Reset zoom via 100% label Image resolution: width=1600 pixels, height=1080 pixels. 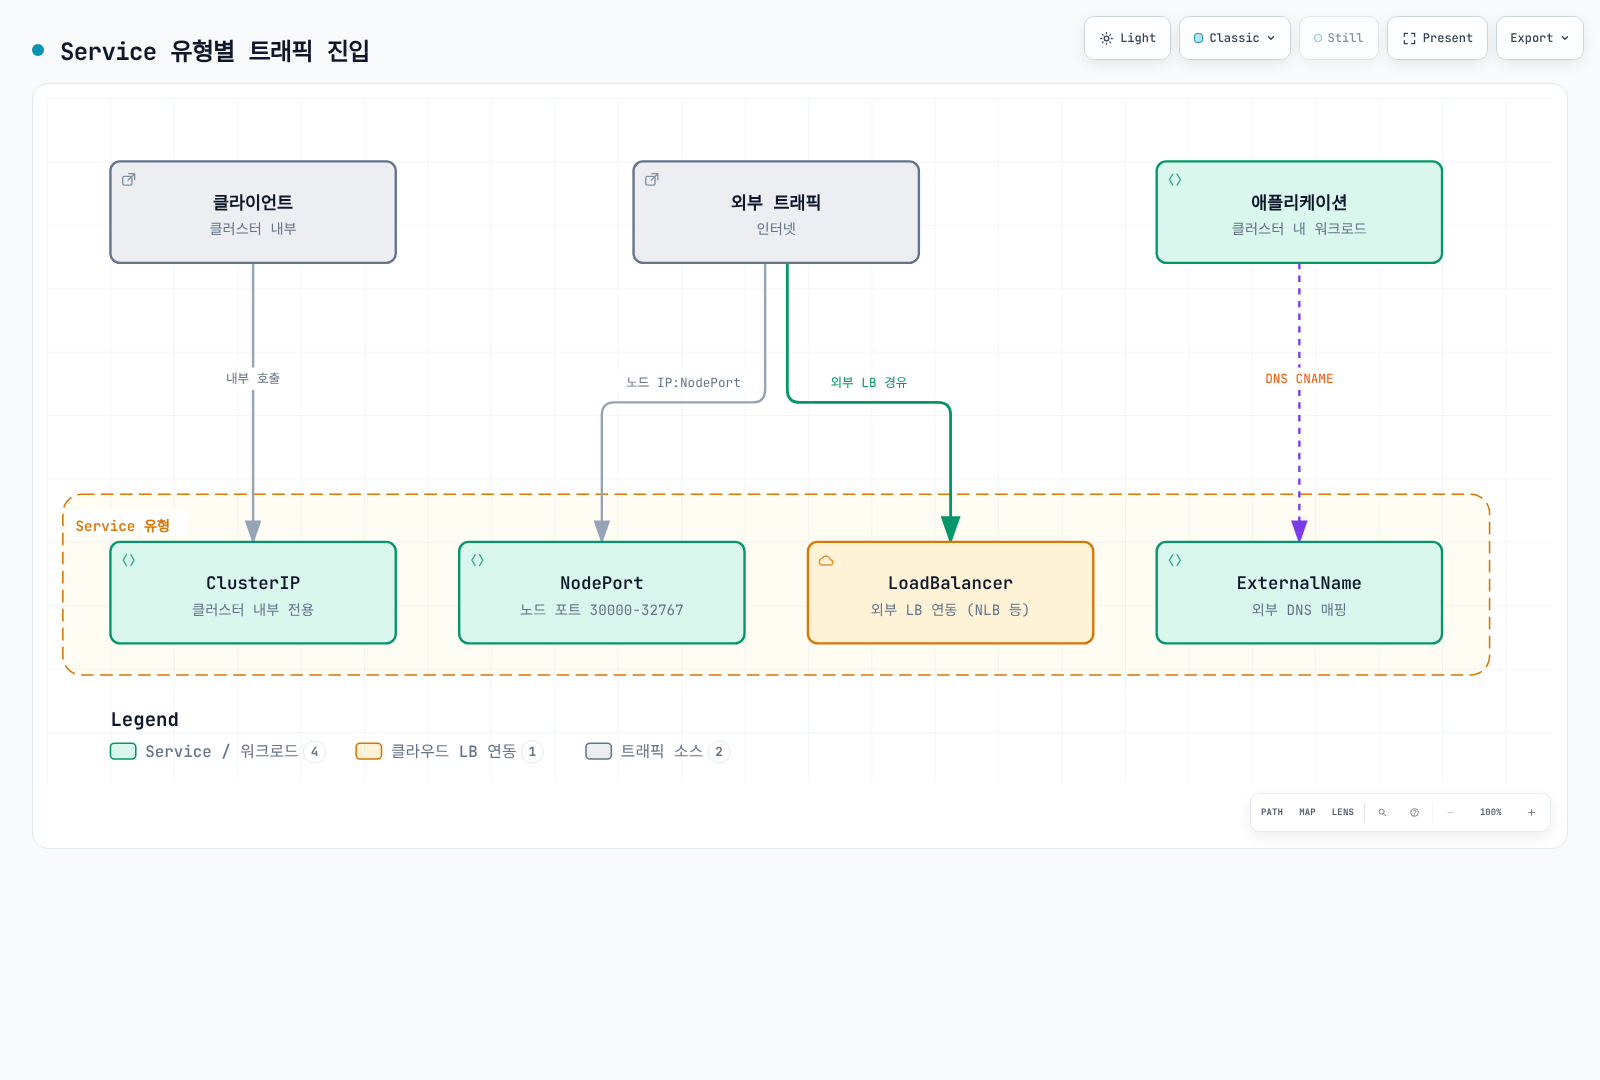(1491, 813)
